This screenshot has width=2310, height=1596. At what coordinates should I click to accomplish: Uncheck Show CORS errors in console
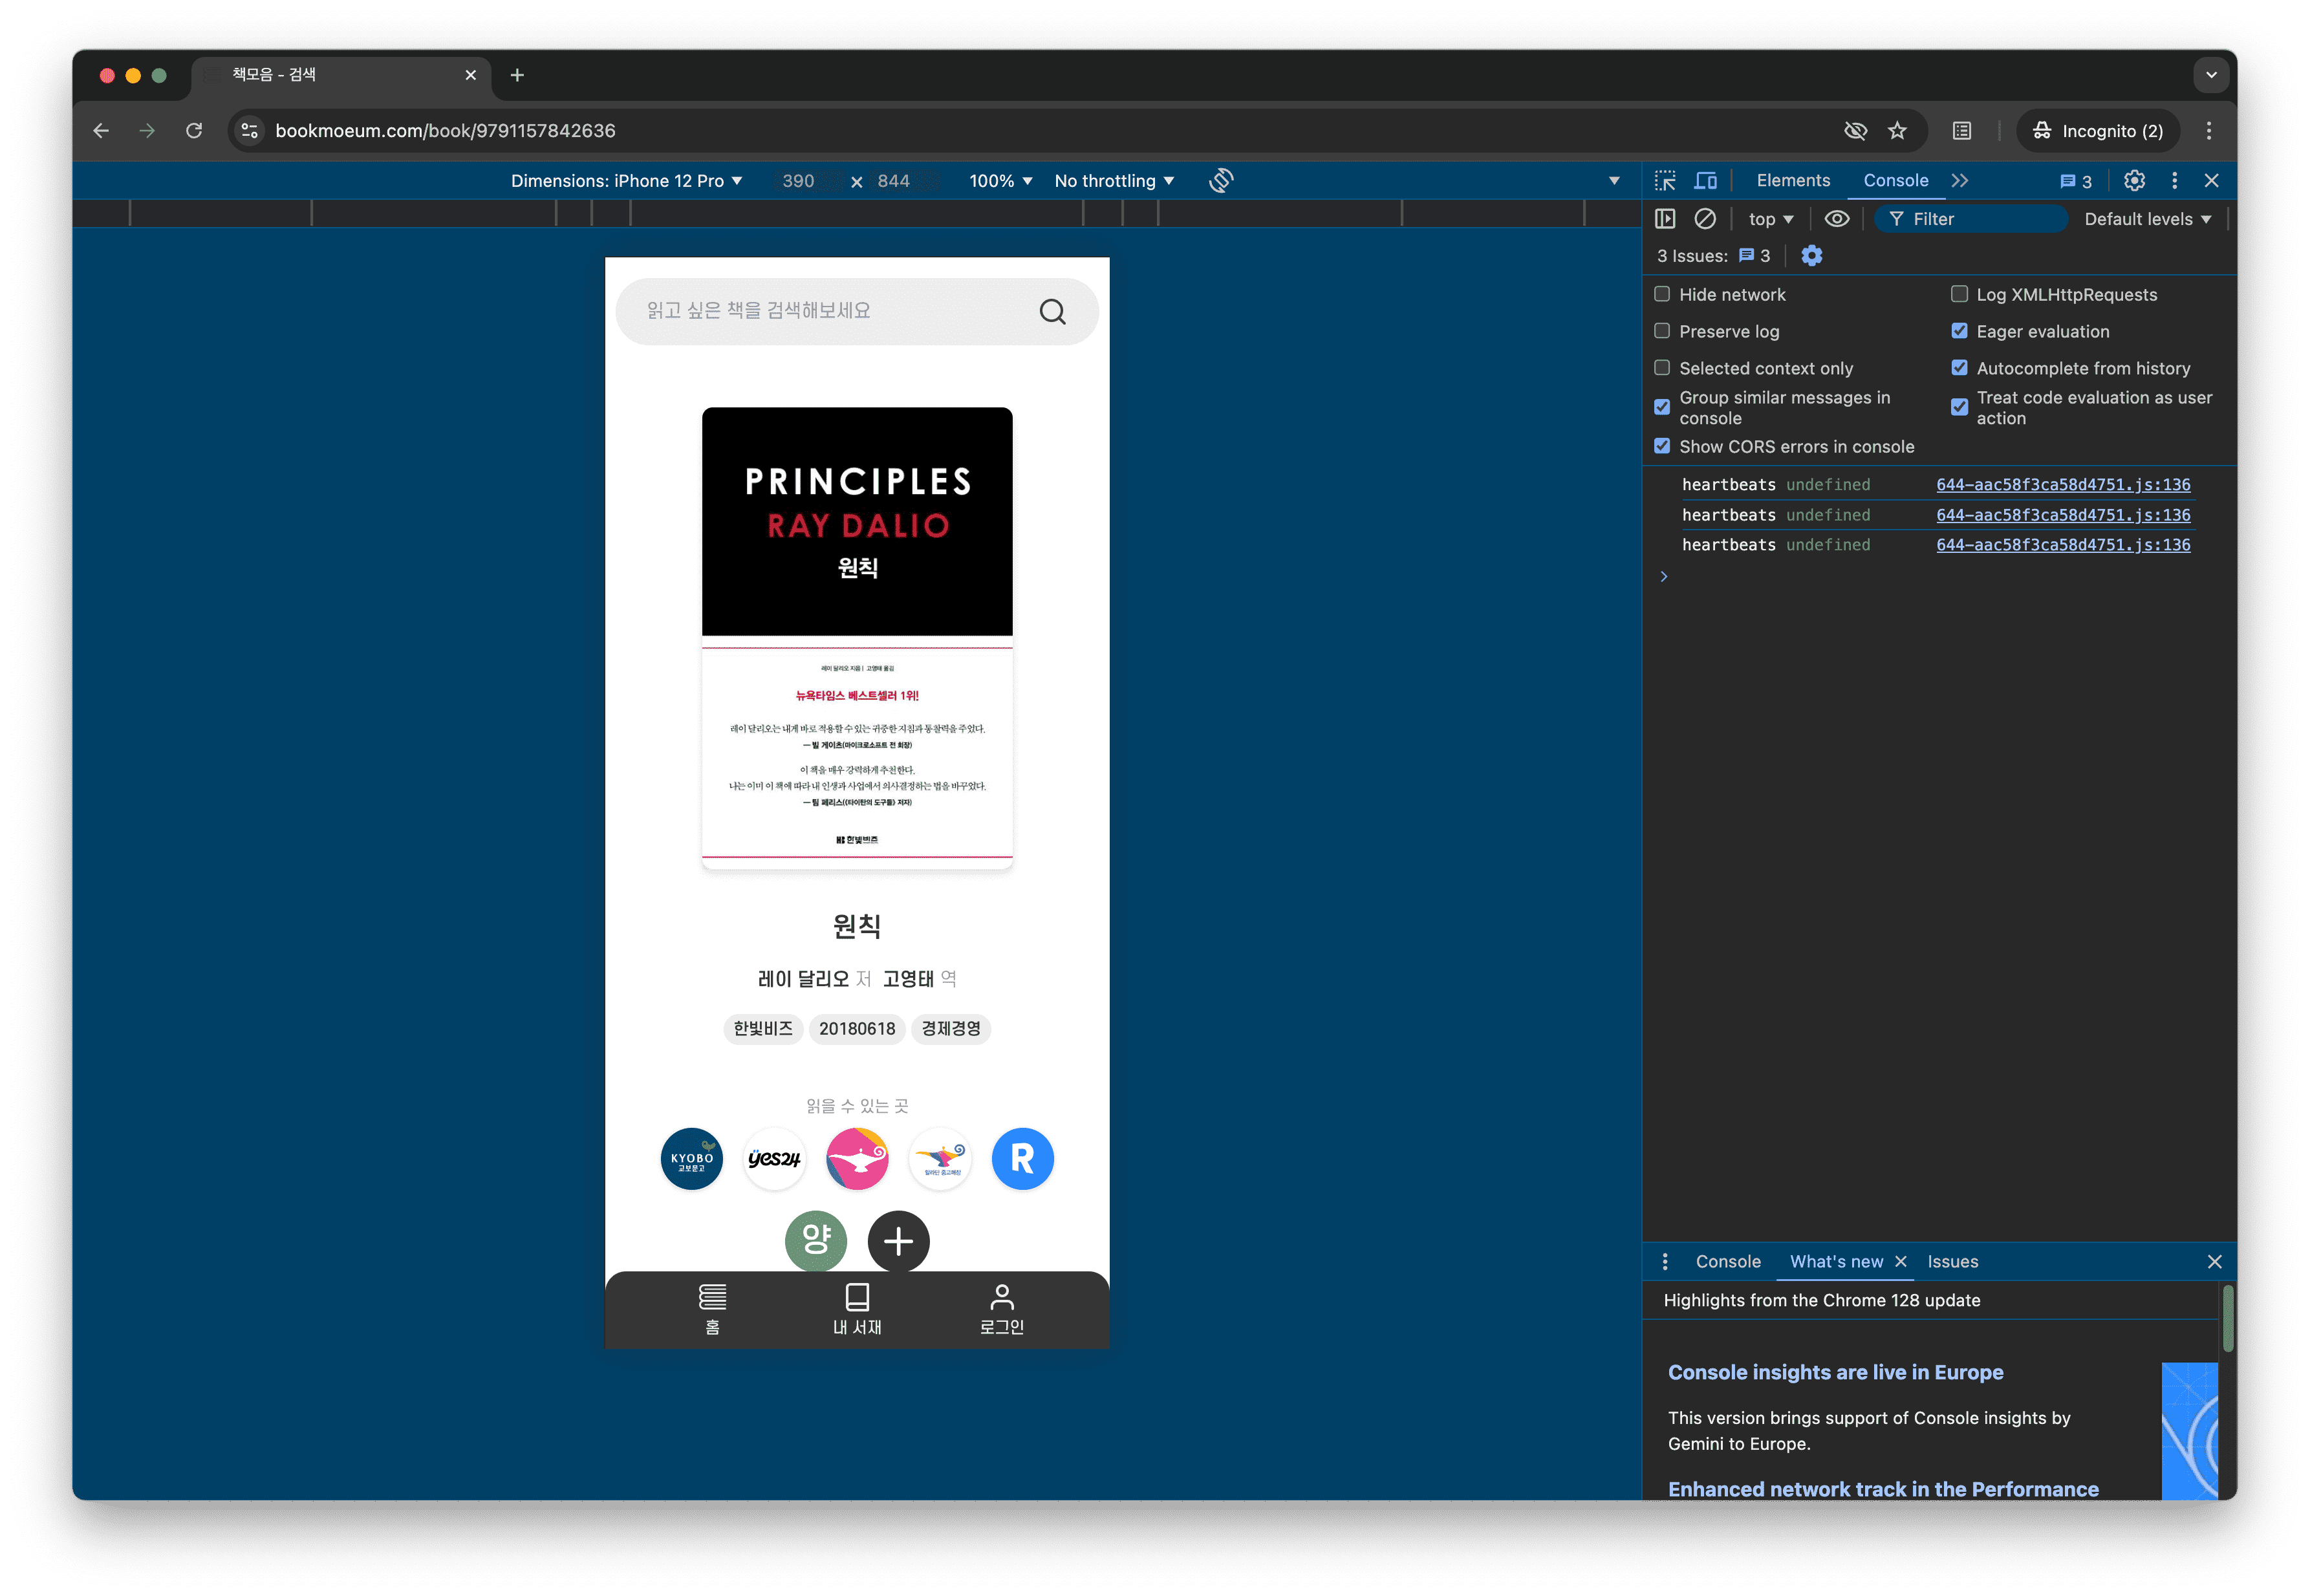click(x=1662, y=446)
